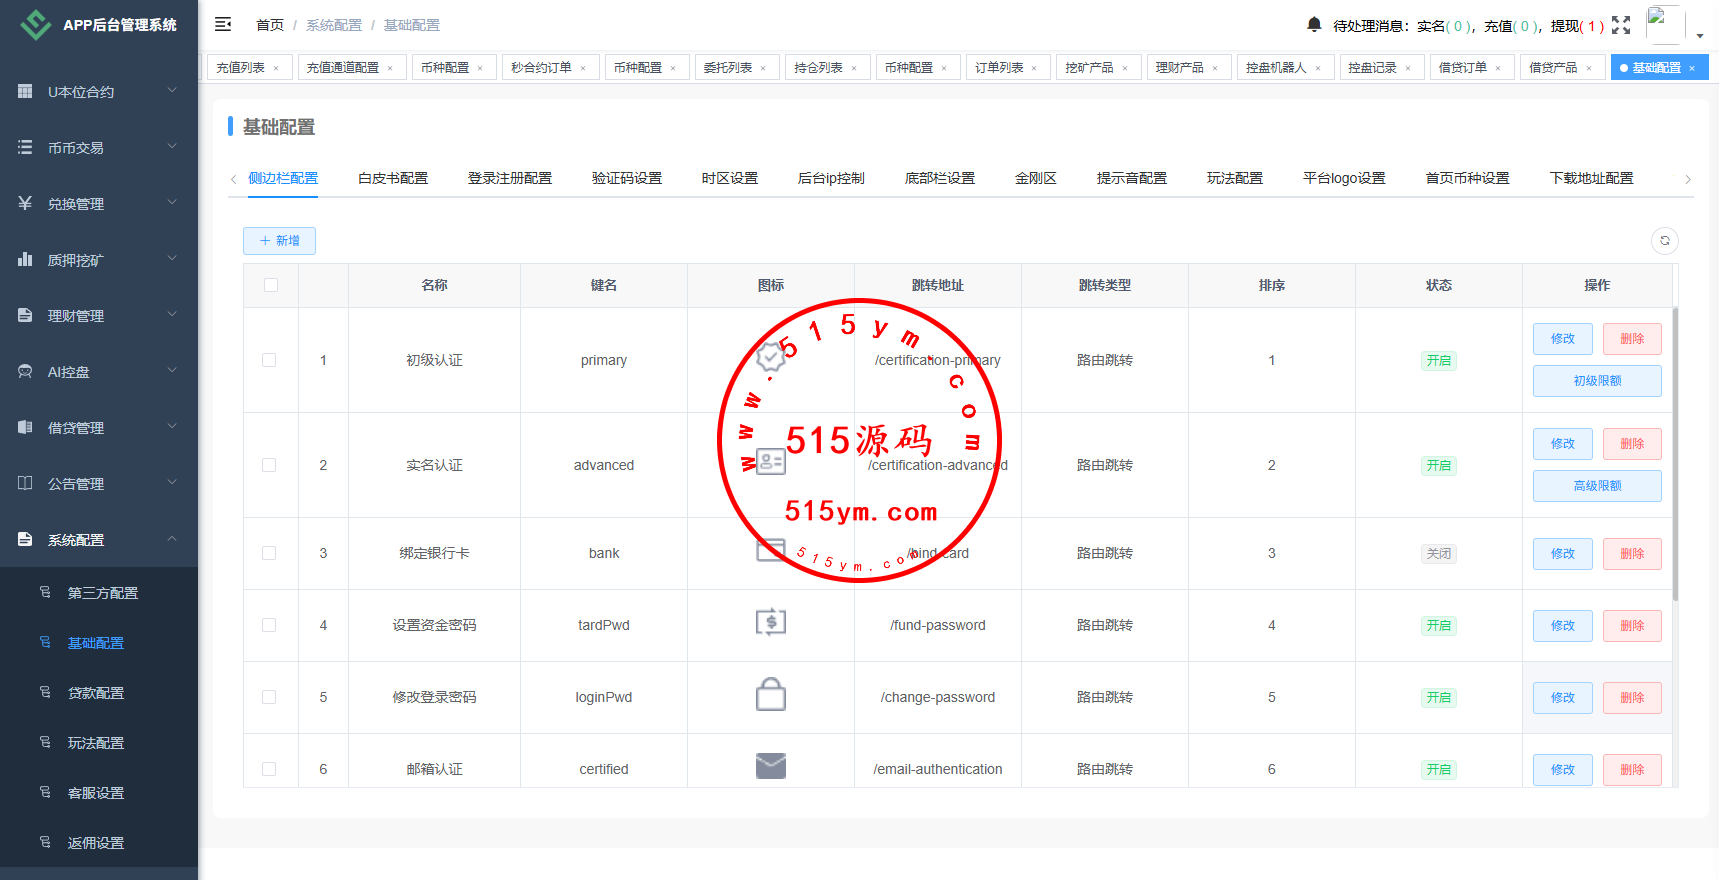The width and height of the screenshot is (1719, 880).
Task: Expand the U本位合约 sidebar menu
Action: [x=99, y=91]
